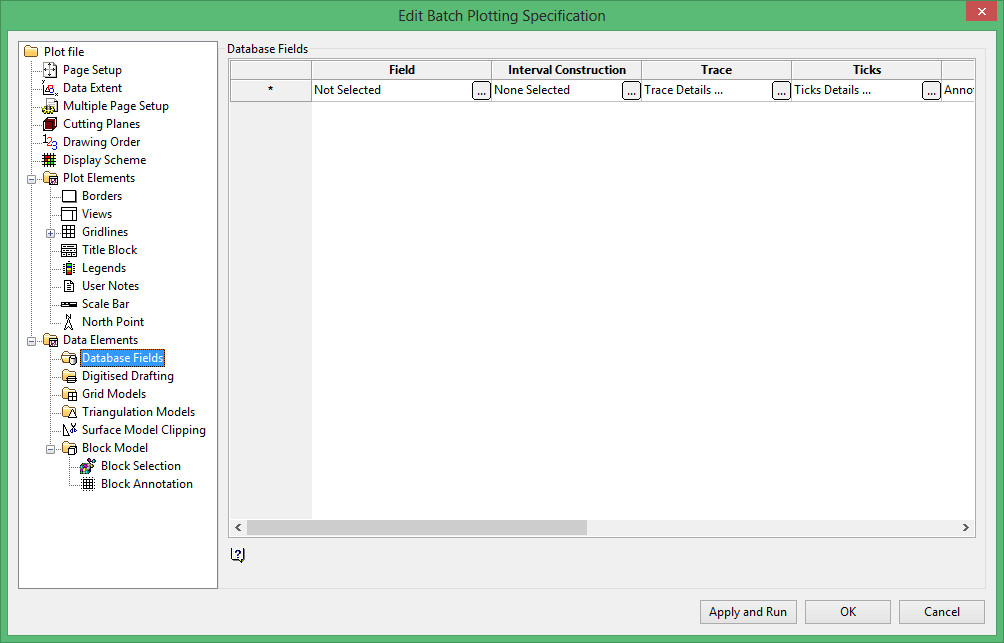Click the Data Extent icon

pos(50,88)
